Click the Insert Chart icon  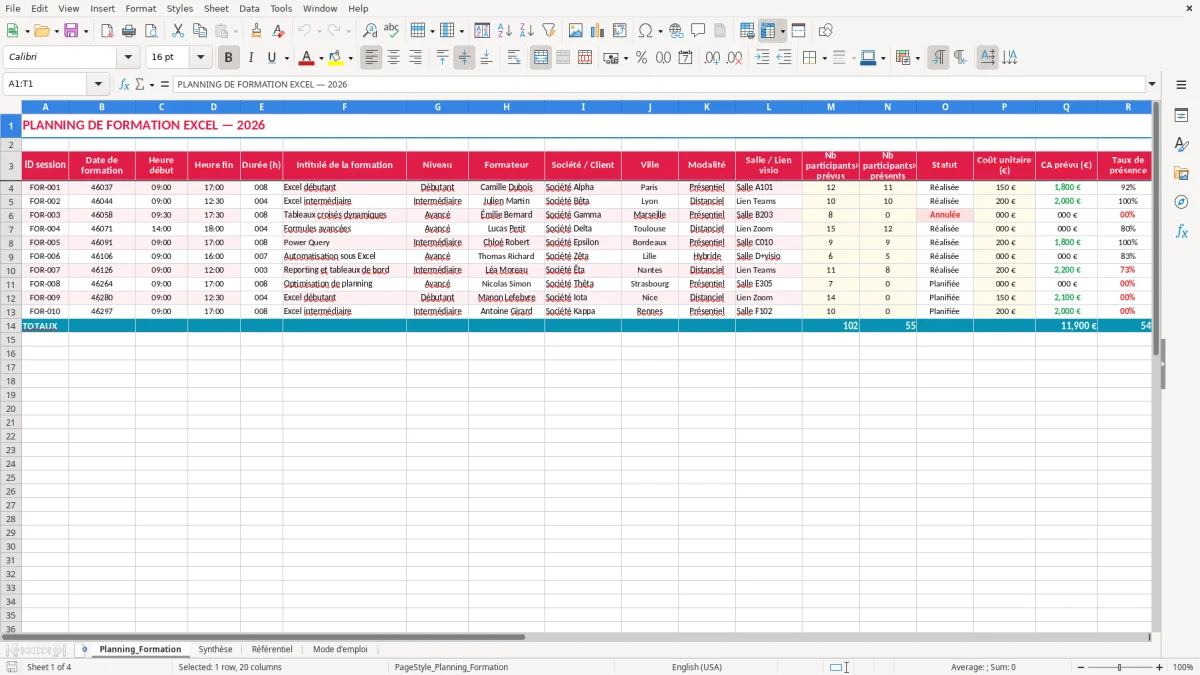click(x=598, y=31)
